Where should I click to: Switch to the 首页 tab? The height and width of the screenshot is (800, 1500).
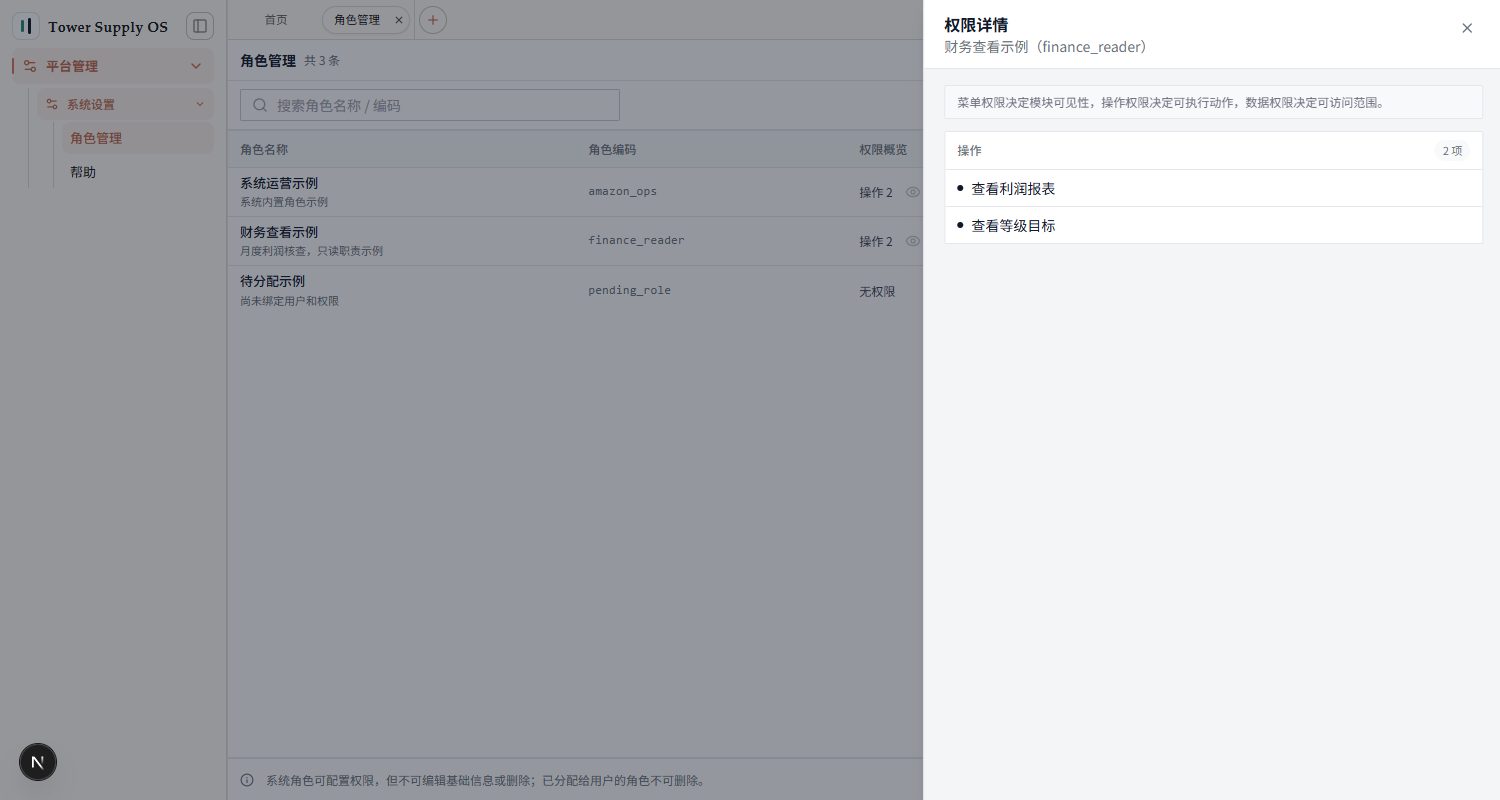click(276, 20)
